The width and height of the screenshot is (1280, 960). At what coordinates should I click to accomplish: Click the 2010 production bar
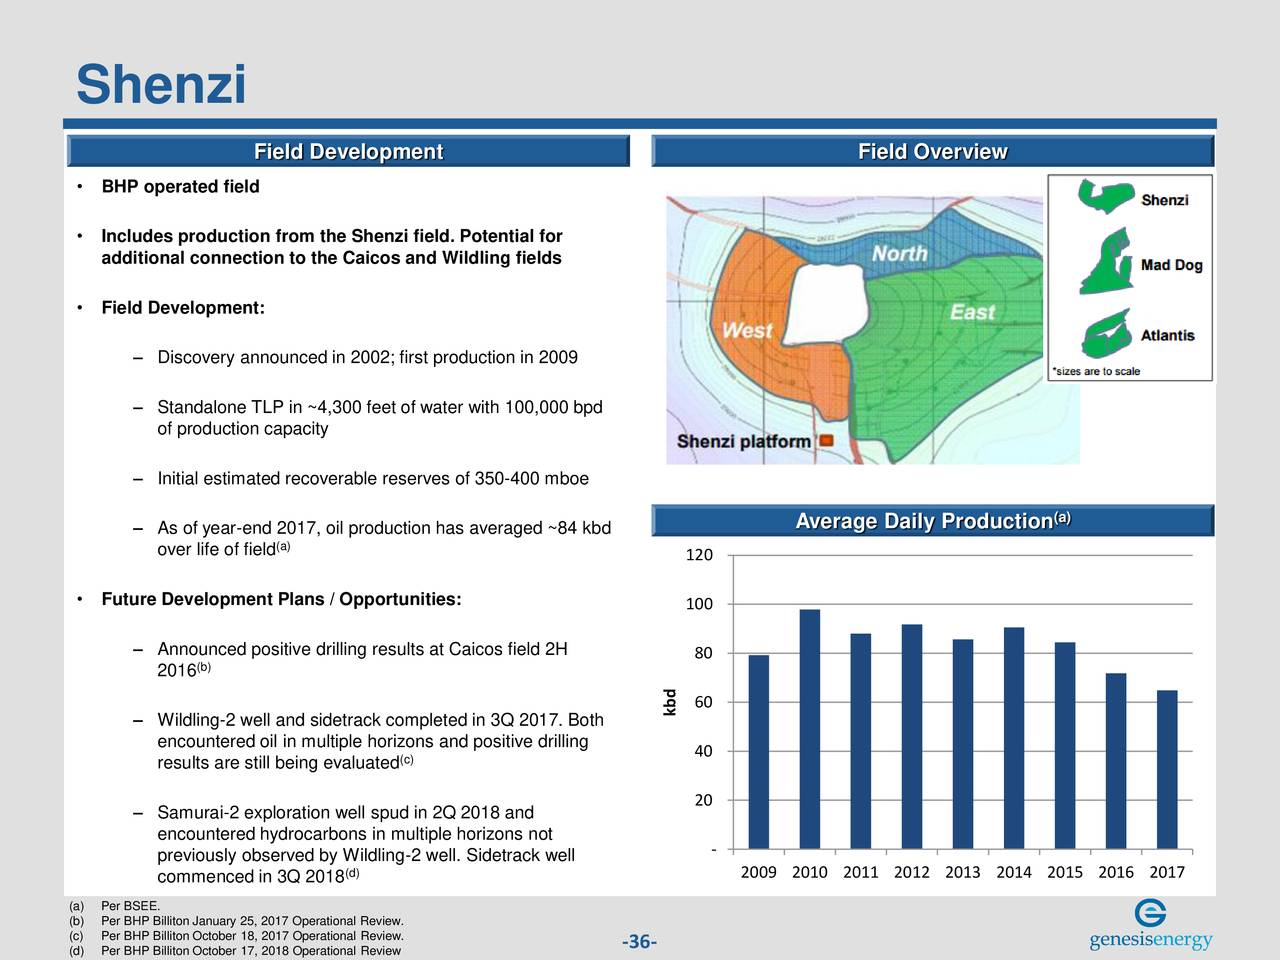point(810,729)
